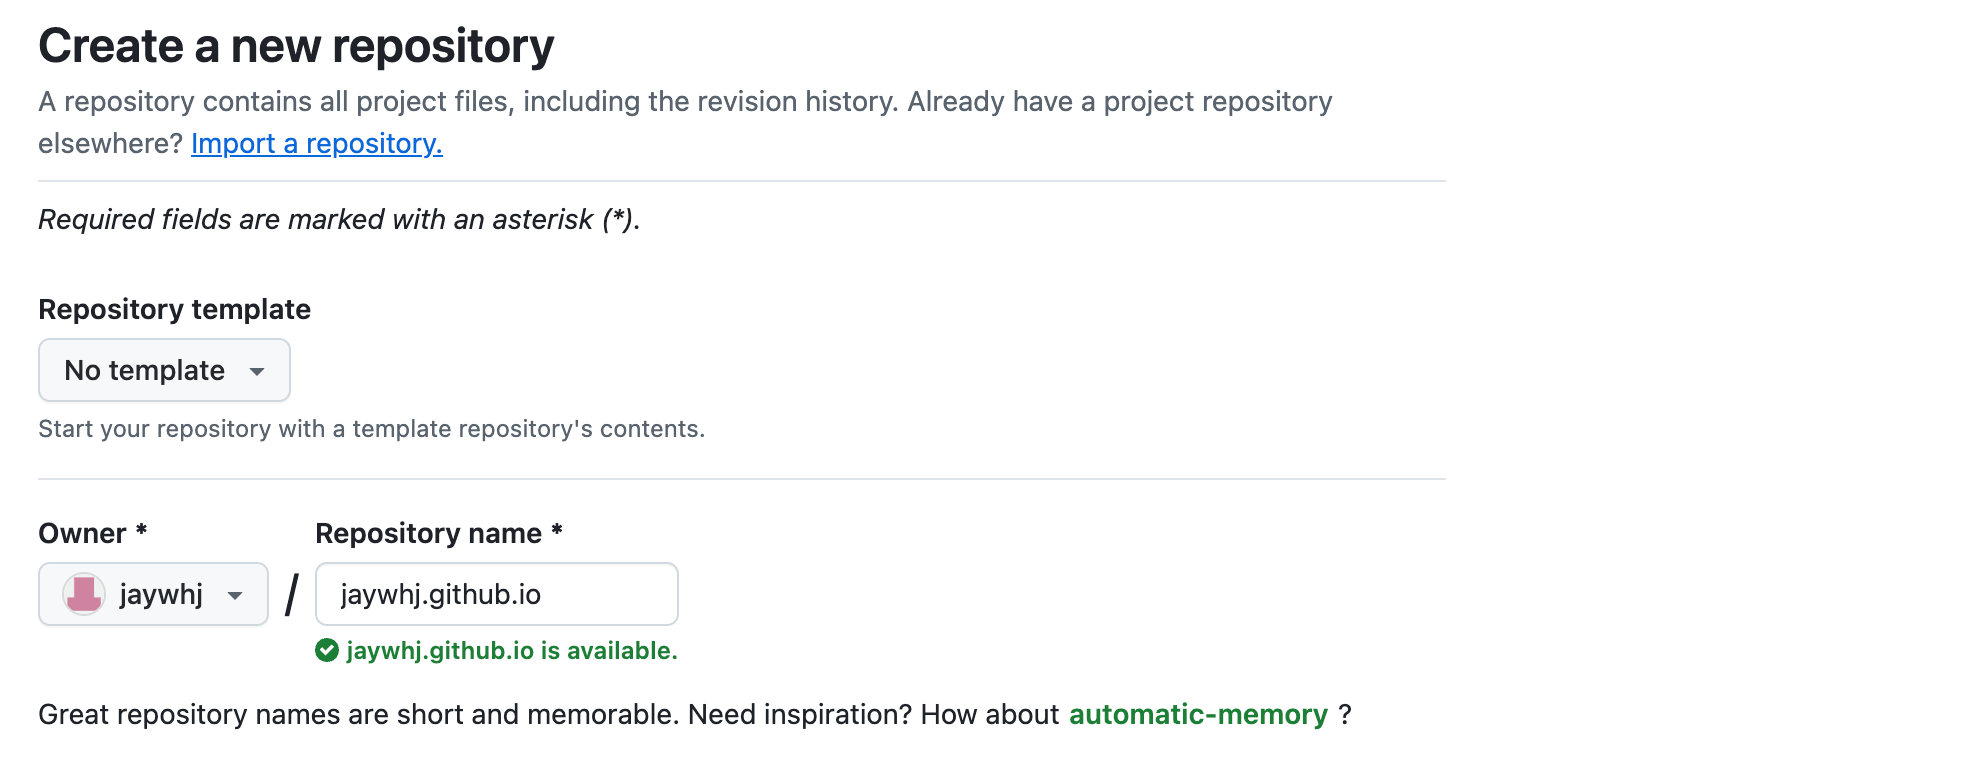Click the repository description paragraph
The height and width of the screenshot is (760, 1988).
[x=685, y=102]
